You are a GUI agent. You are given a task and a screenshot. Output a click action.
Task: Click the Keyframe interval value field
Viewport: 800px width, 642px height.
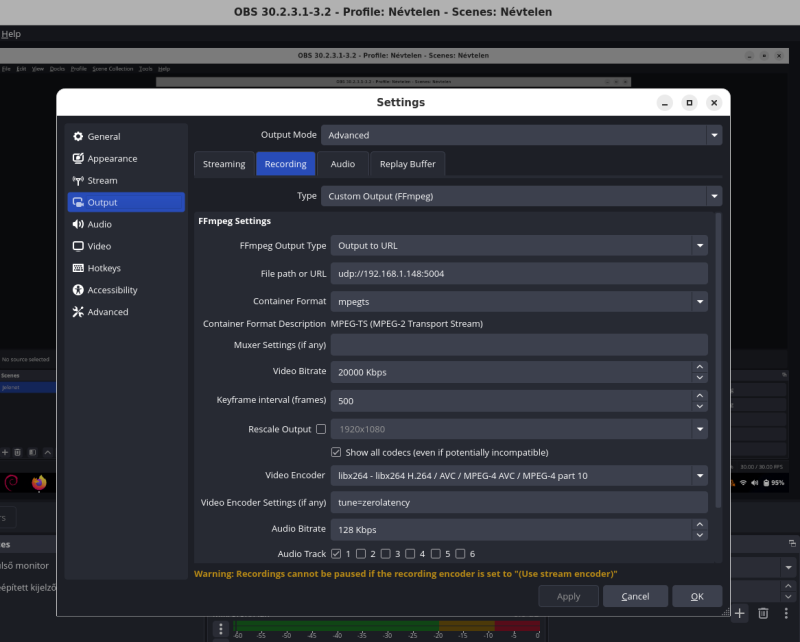pos(511,401)
